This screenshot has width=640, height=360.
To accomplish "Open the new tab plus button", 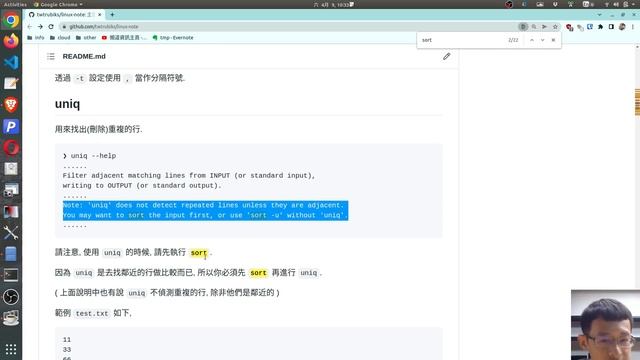I will pos(112,15).
